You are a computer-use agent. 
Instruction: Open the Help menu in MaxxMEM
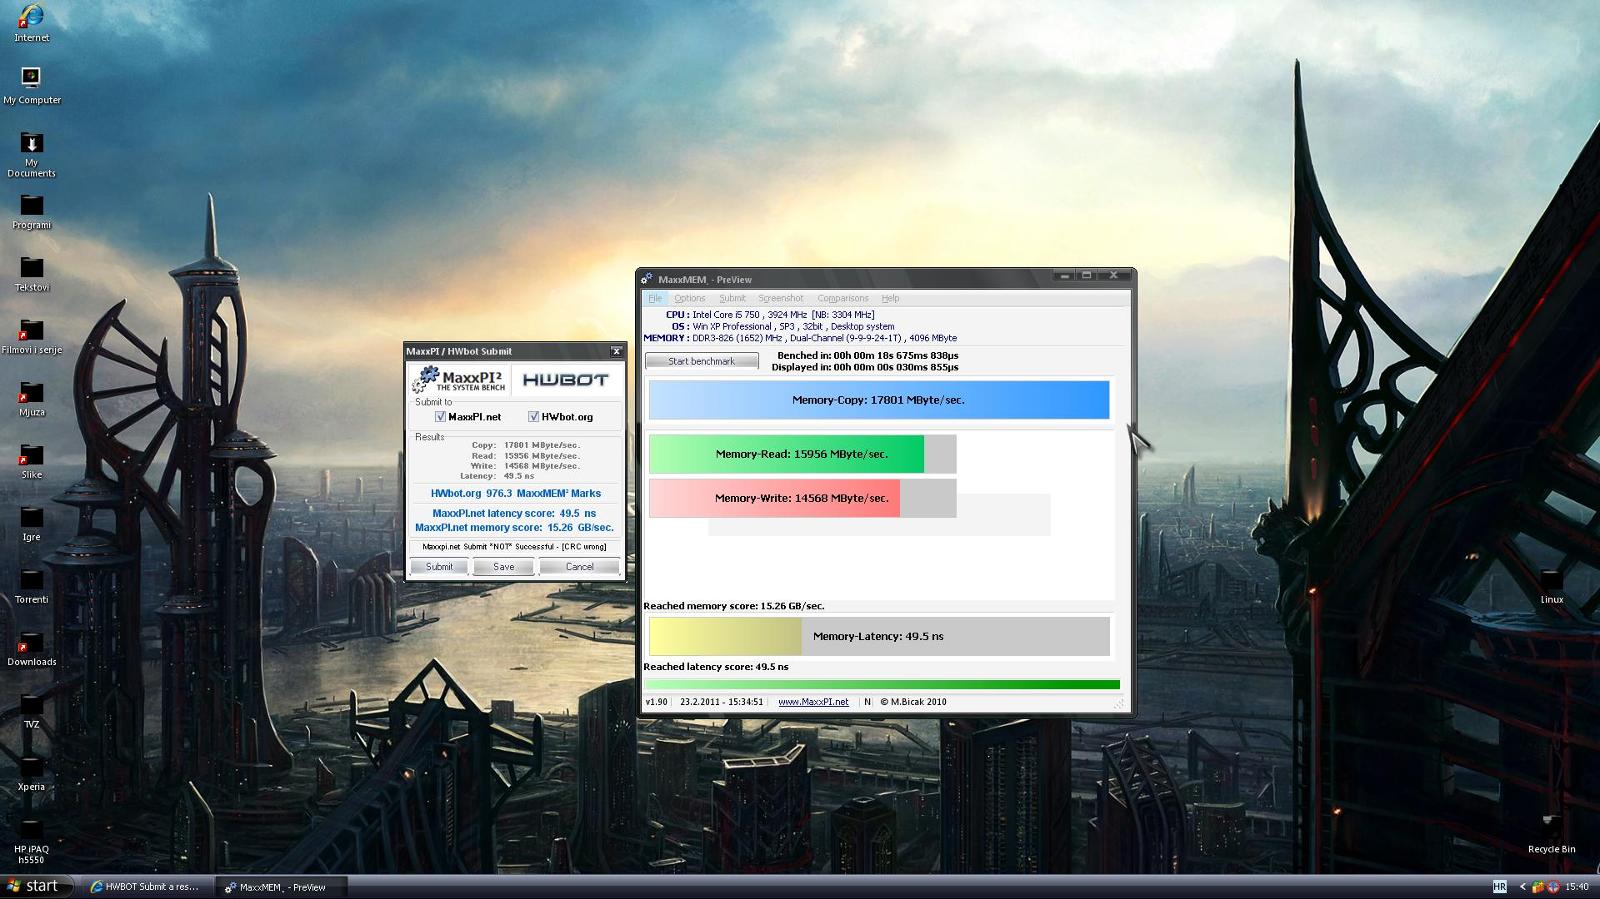pyautogui.click(x=890, y=298)
